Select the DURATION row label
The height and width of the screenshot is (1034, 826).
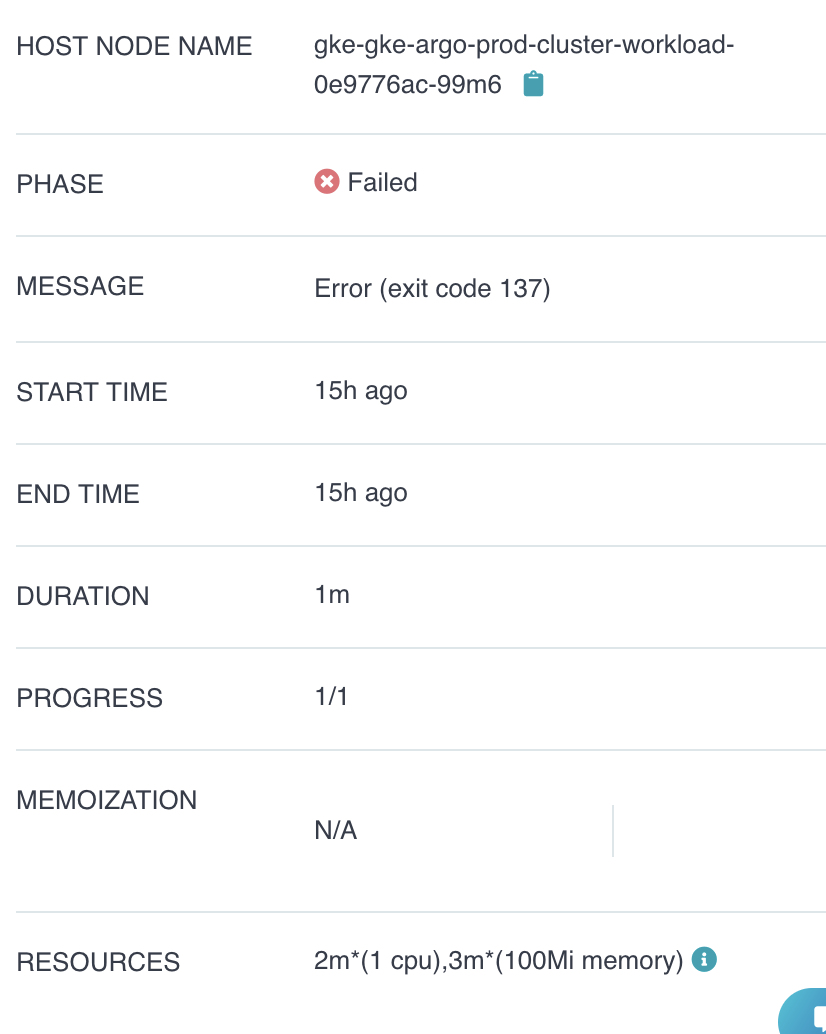click(x=82, y=596)
